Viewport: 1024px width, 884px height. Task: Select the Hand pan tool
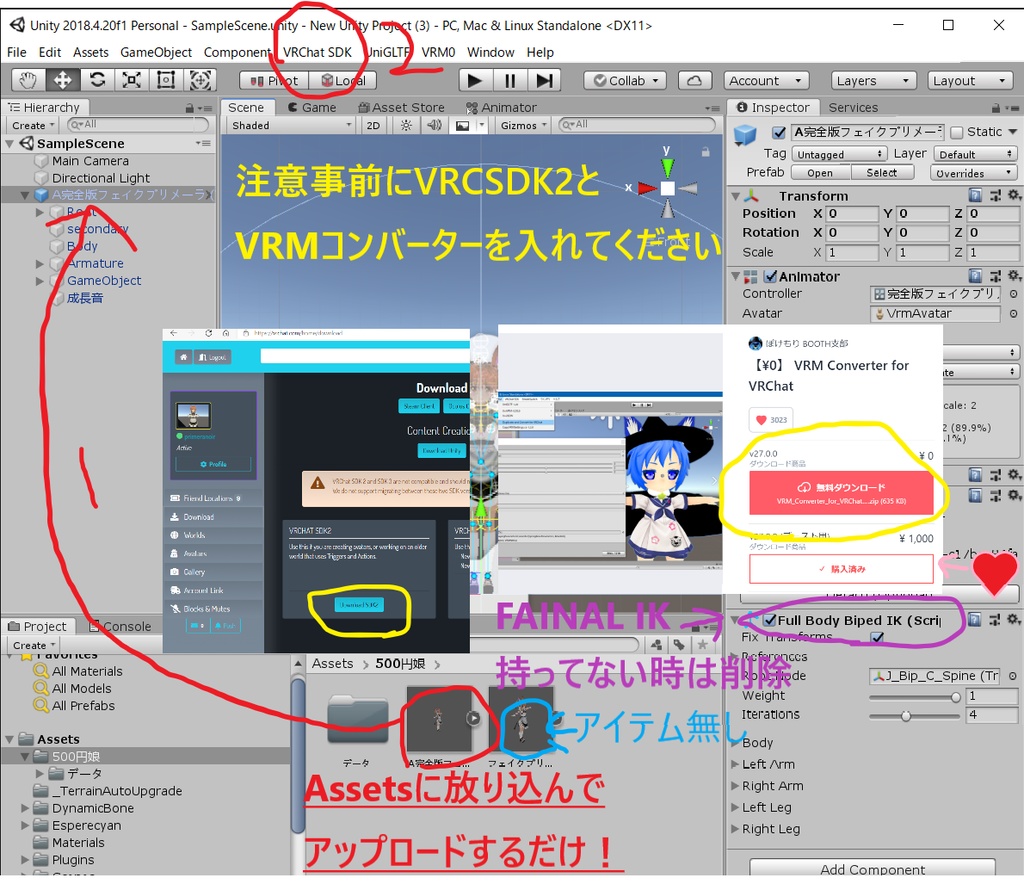click(x=27, y=80)
